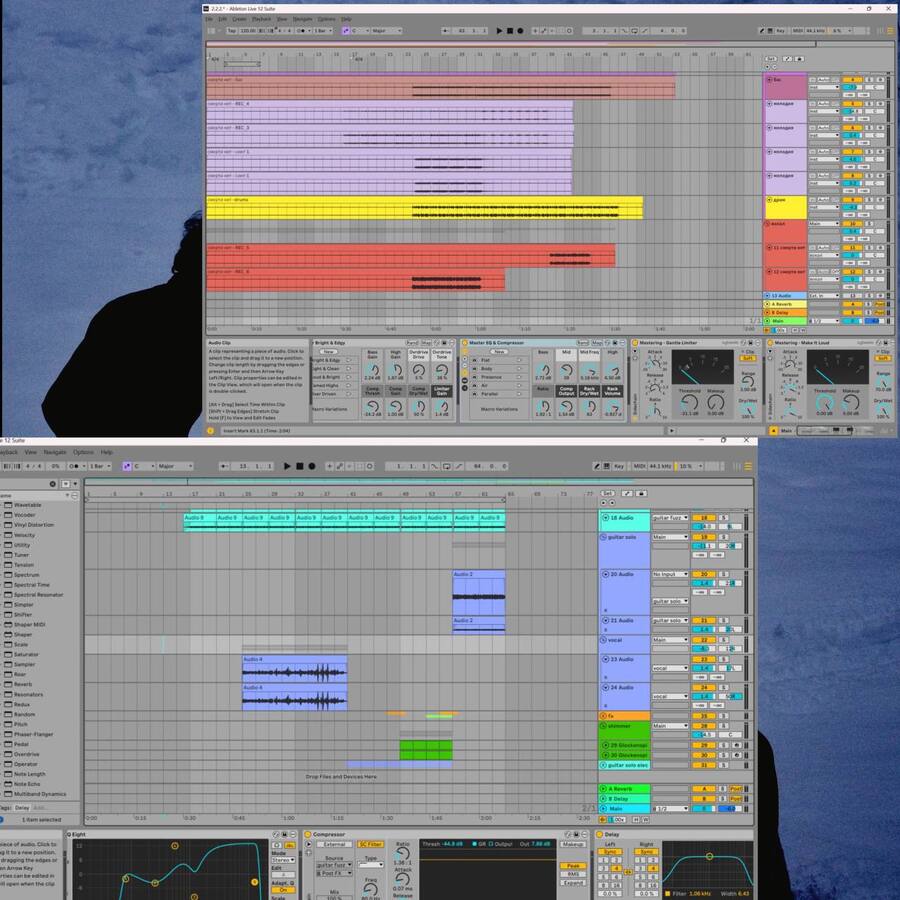Open root note C dropdown in upper window
The height and width of the screenshot is (900, 900).
360,31
